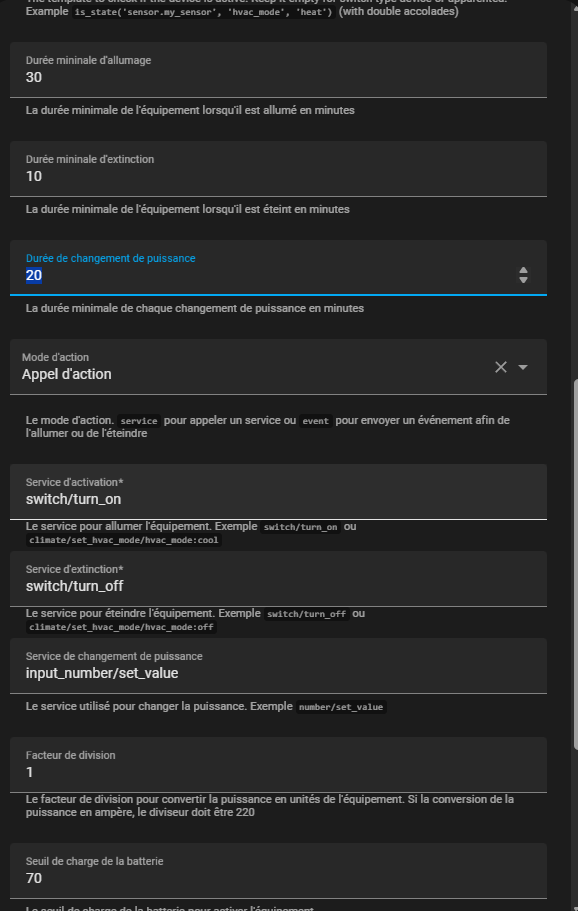Clear the Mode d'action selection with X
Screen dimensions: 578x911
click(501, 367)
